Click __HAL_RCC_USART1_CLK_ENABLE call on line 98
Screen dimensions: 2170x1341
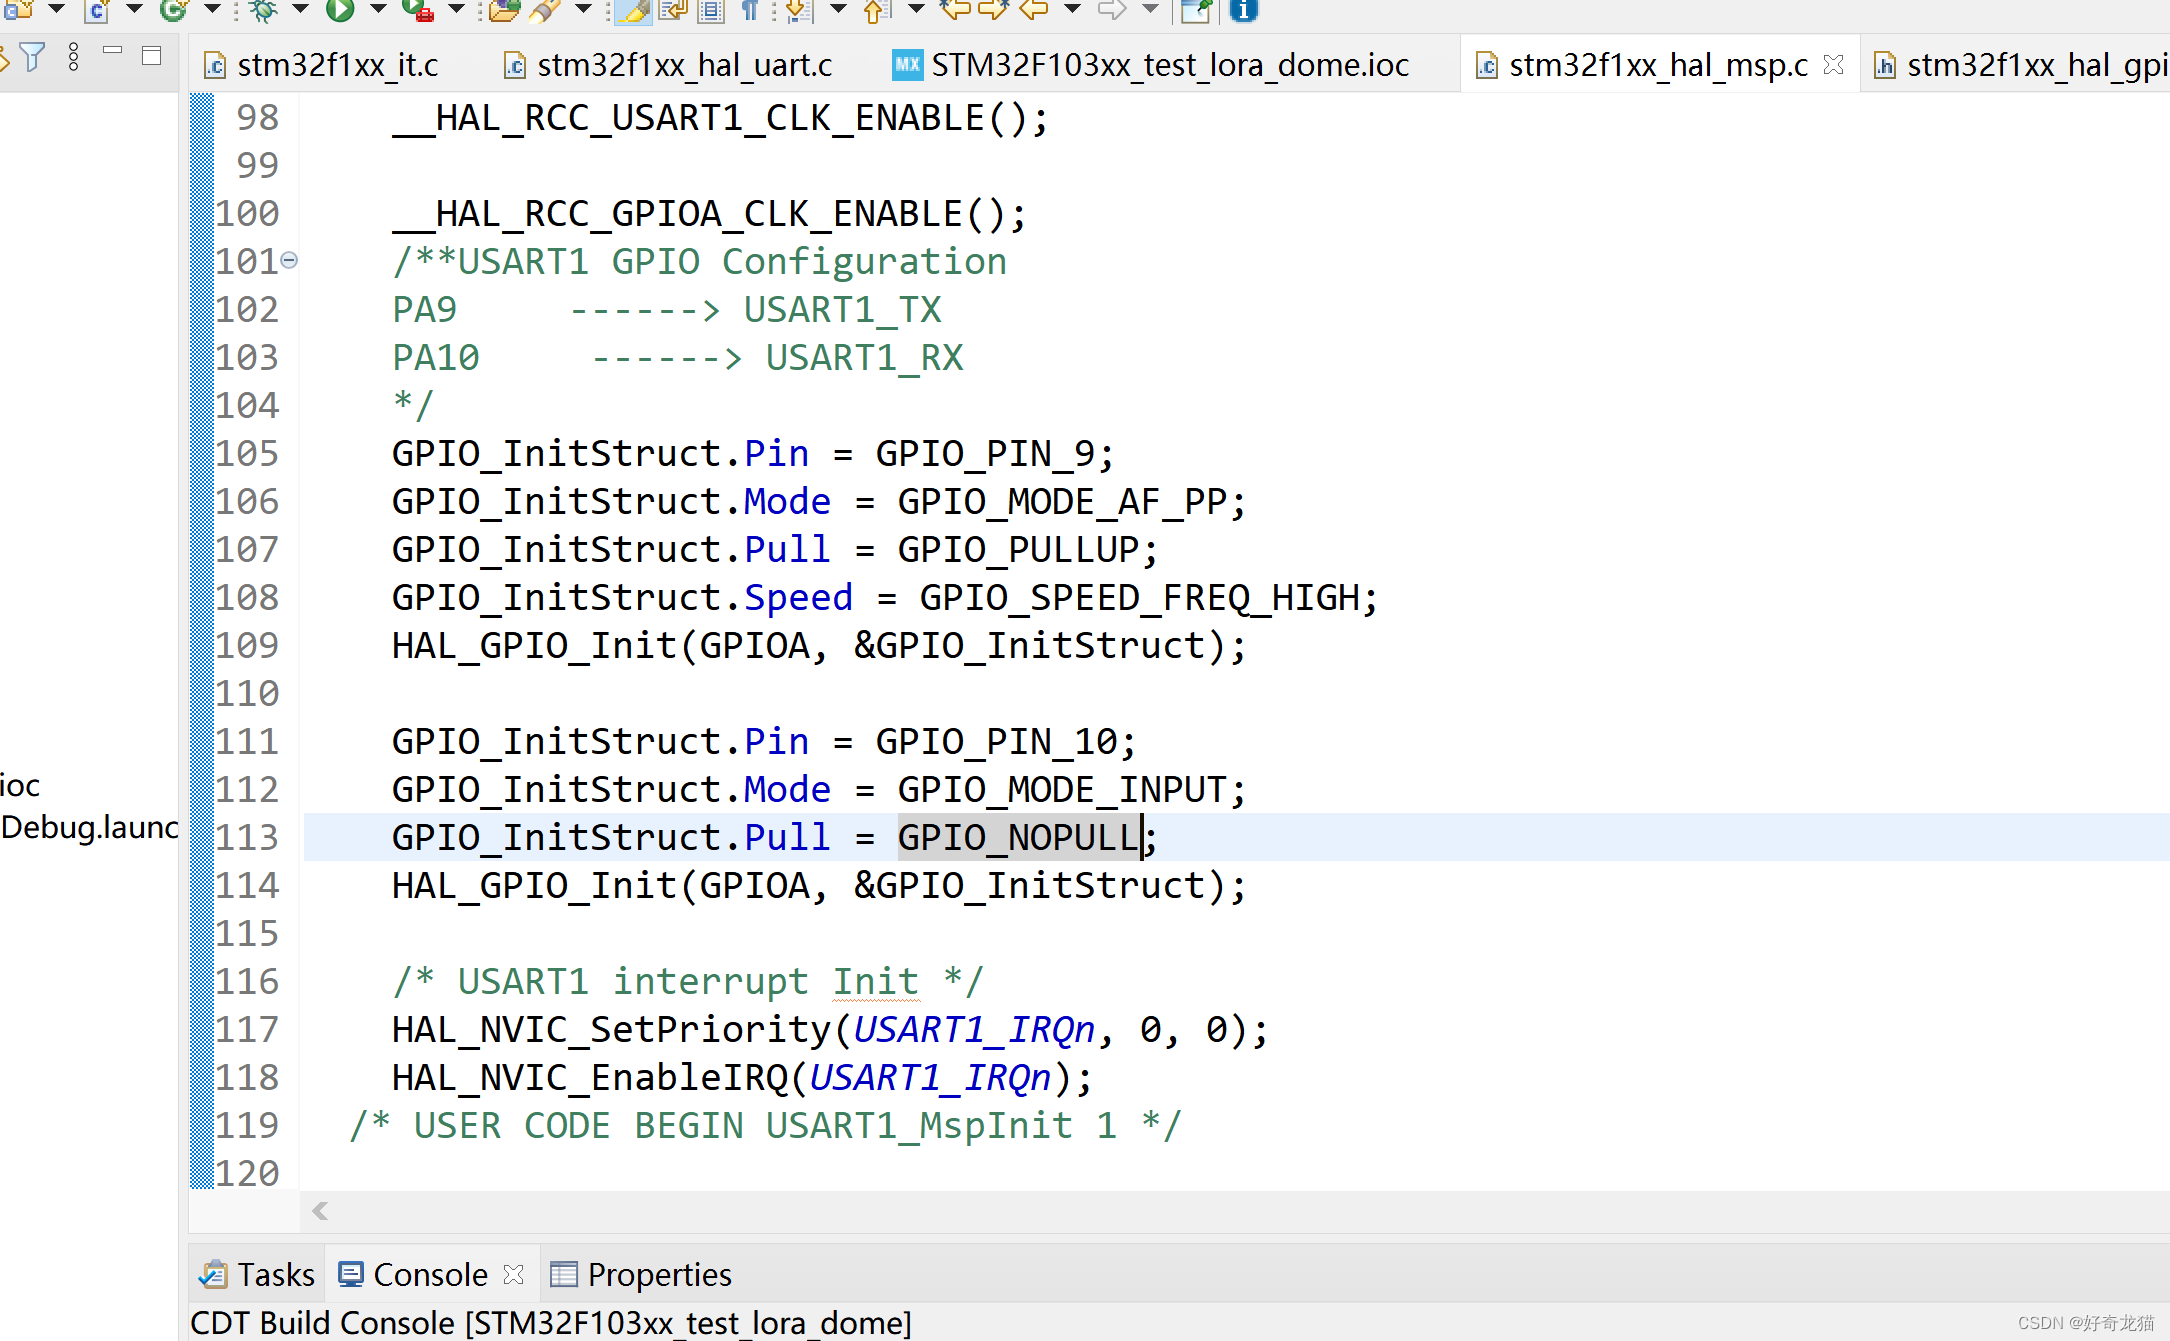point(720,118)
